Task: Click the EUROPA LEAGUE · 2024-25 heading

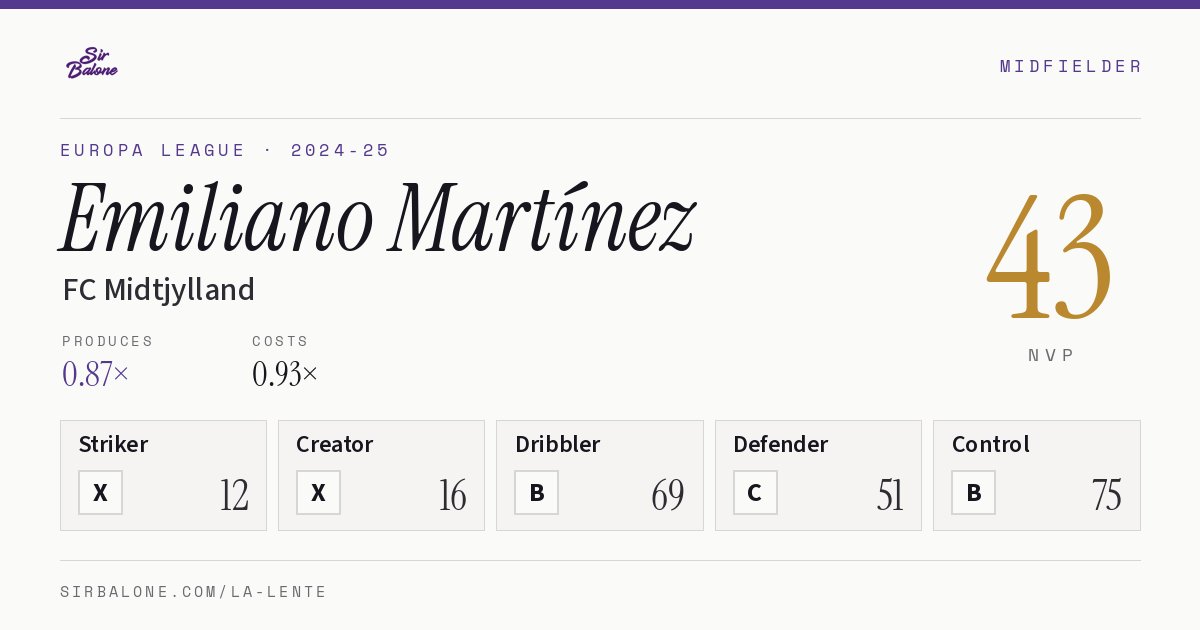Action: click(225, 150)
